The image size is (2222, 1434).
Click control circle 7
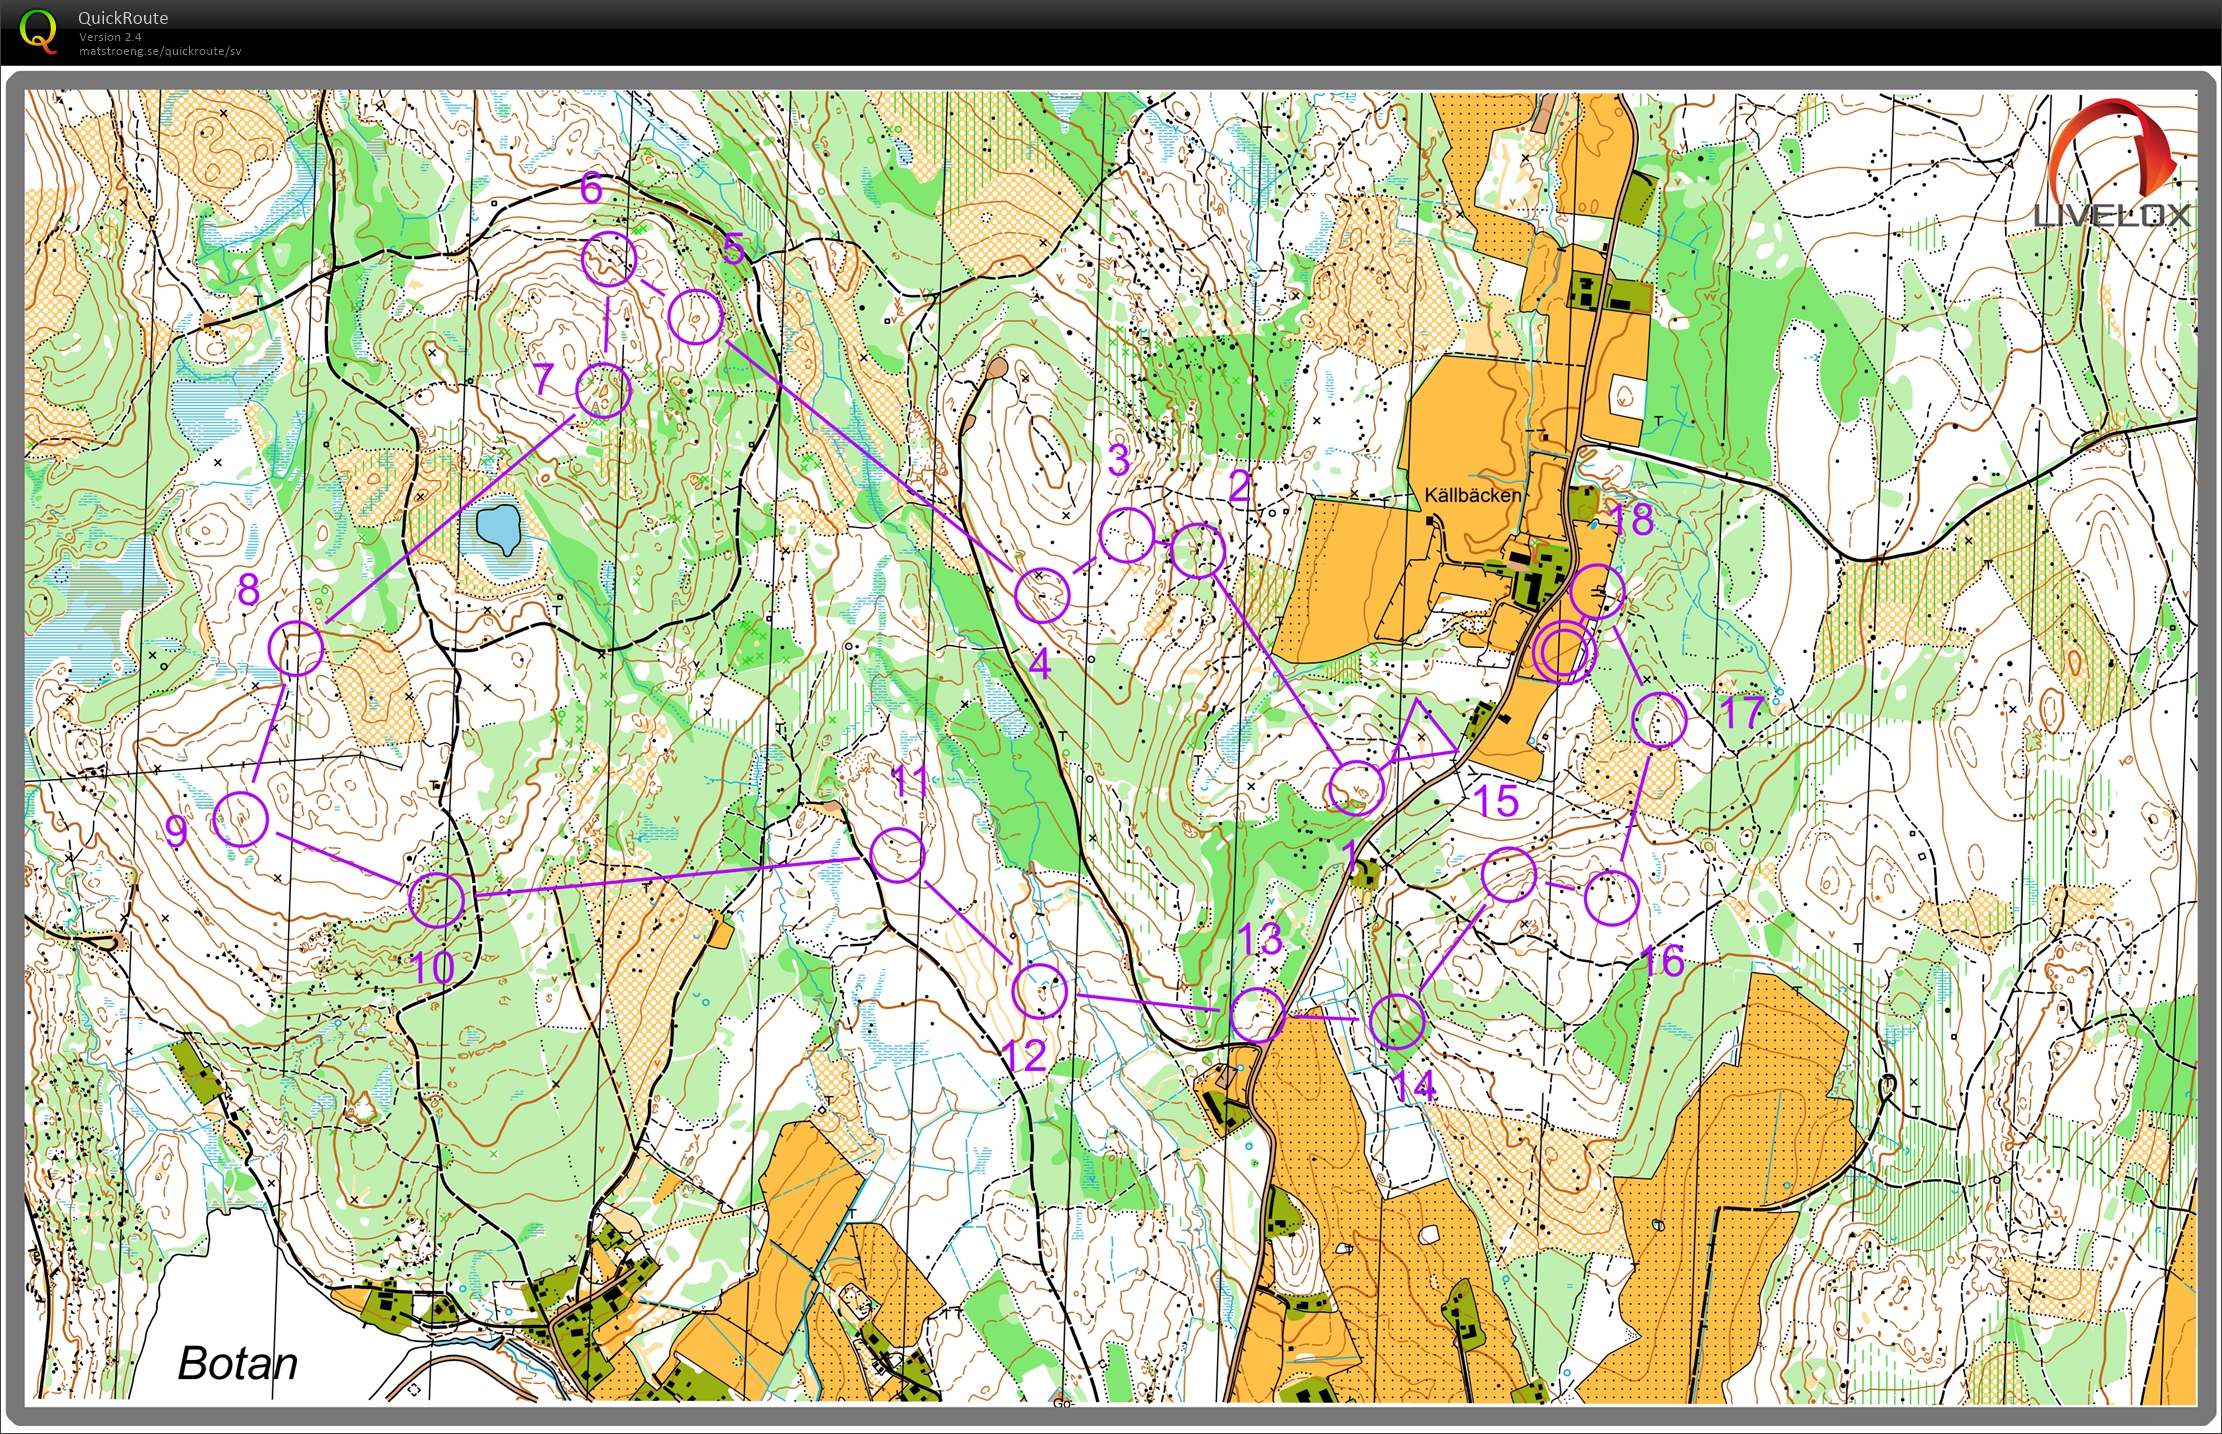(604, 390)
